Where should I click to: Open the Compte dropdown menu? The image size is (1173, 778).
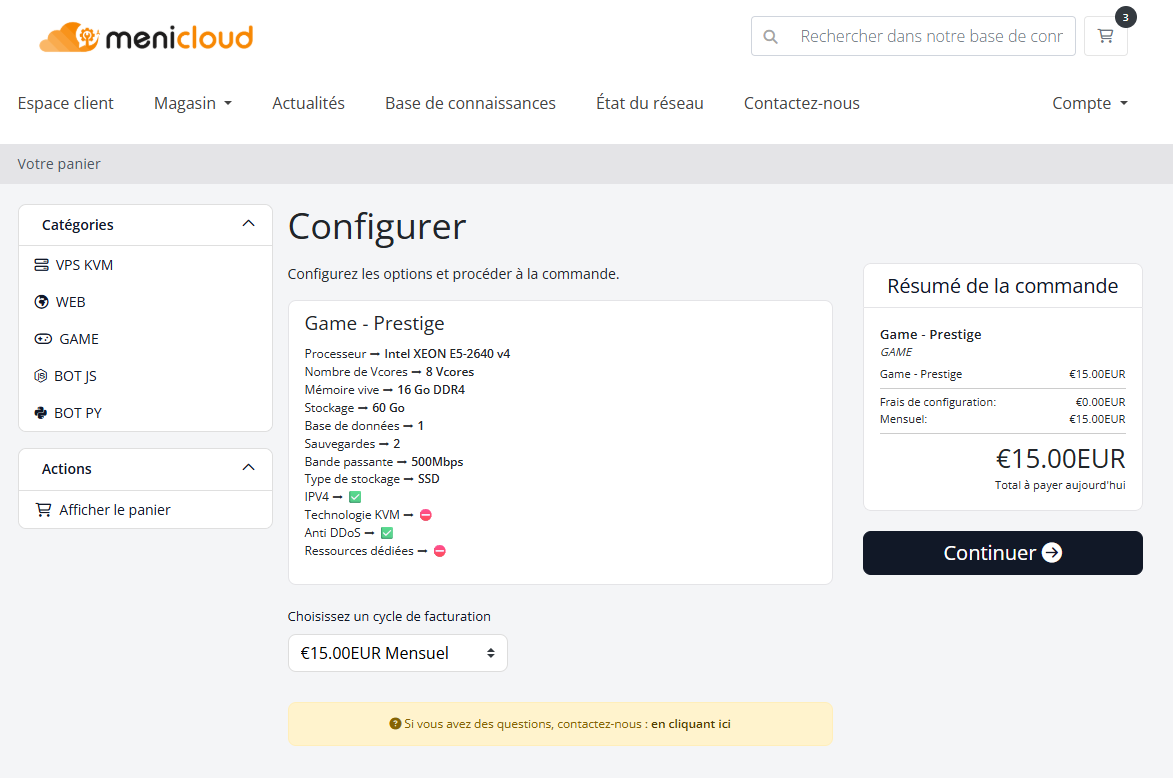[x=1090, y=103]
